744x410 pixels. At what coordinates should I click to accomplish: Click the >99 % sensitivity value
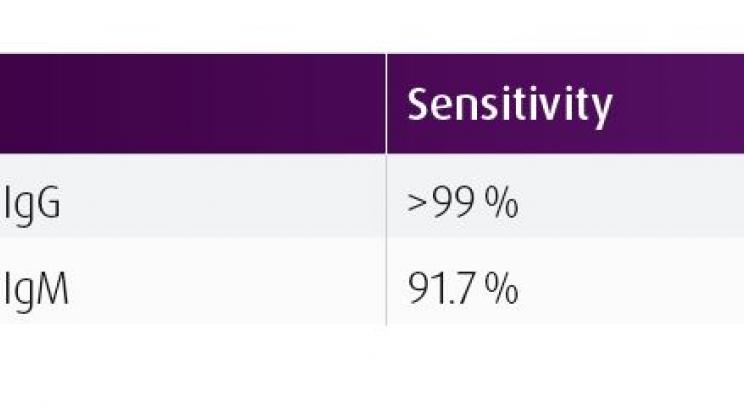462,205
